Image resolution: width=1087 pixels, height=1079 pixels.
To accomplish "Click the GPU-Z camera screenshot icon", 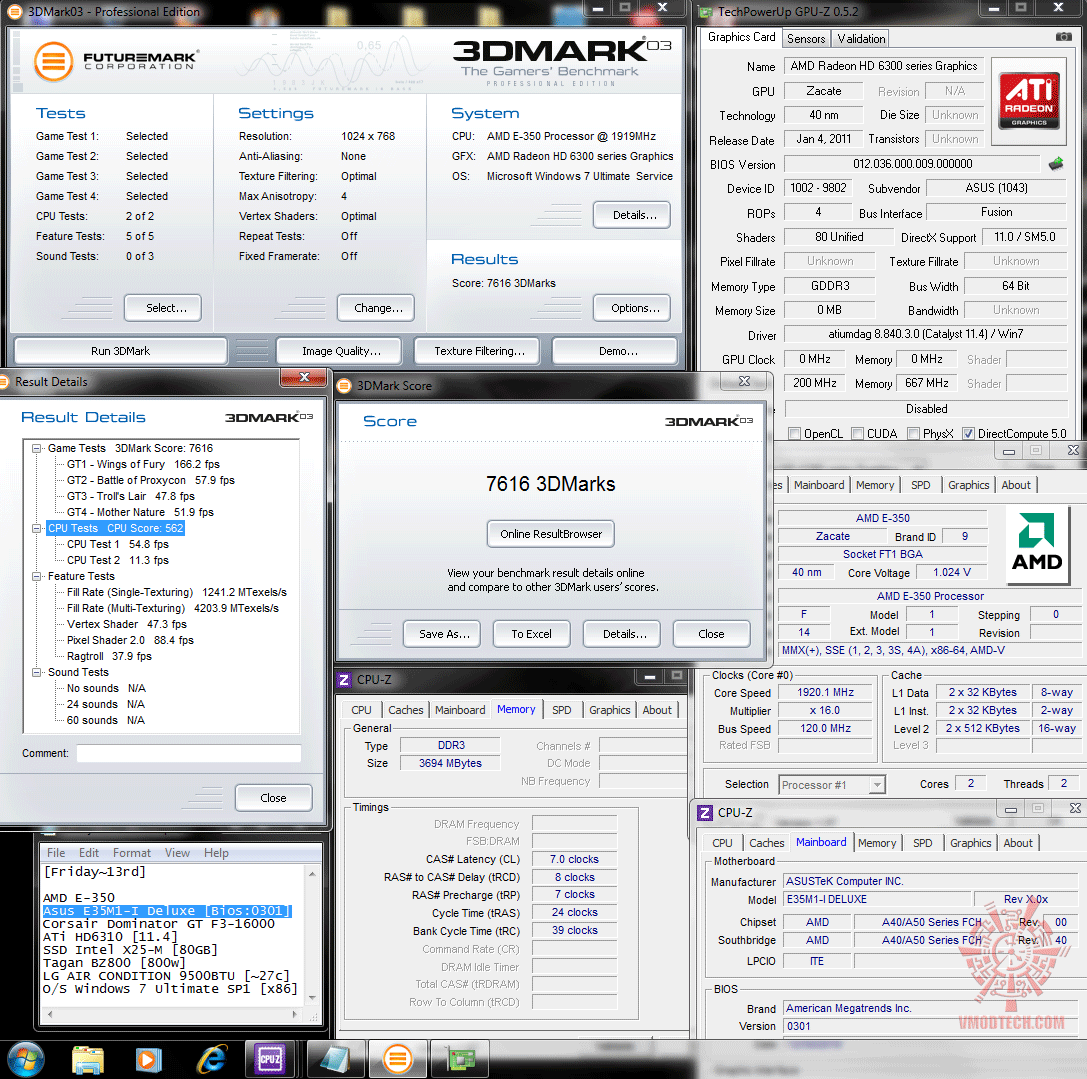I will (x=1063, y=37).
